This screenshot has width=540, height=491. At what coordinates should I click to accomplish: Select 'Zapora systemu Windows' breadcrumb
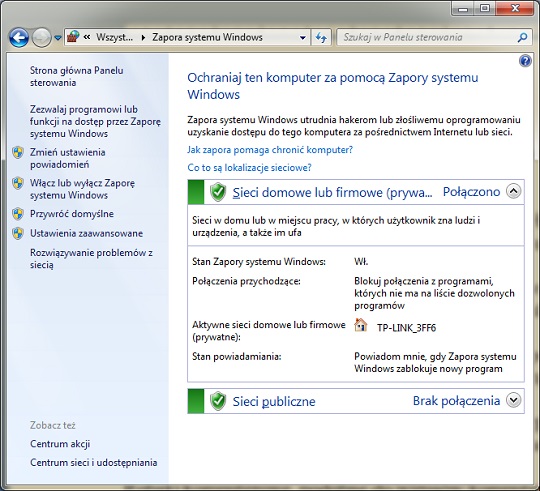click(207, 37)
